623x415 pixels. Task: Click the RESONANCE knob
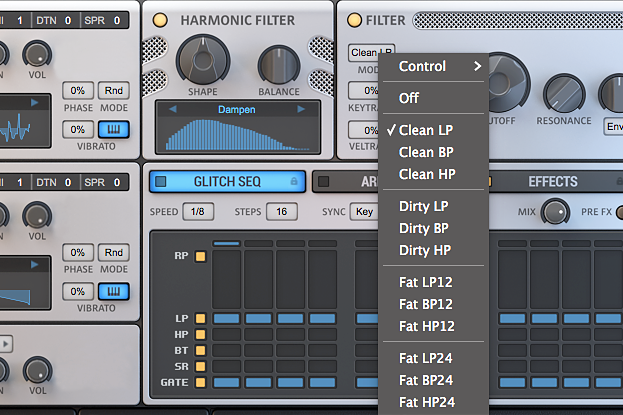pyautogui.click(x=564, y=94)
